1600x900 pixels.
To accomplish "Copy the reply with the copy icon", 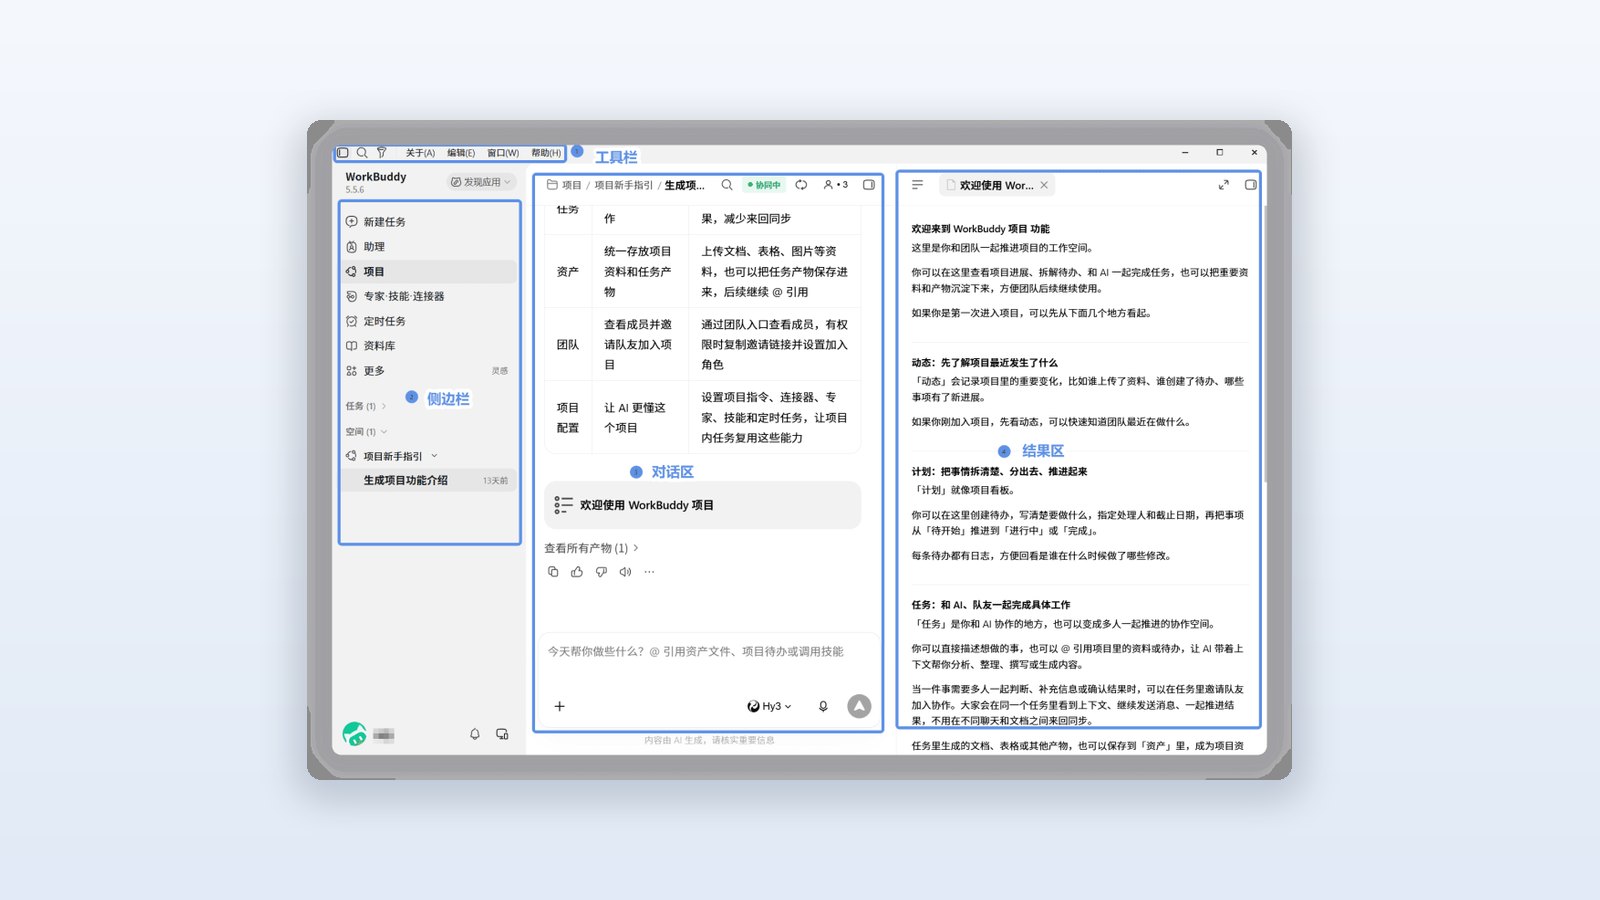I will (x=553, y=572).
